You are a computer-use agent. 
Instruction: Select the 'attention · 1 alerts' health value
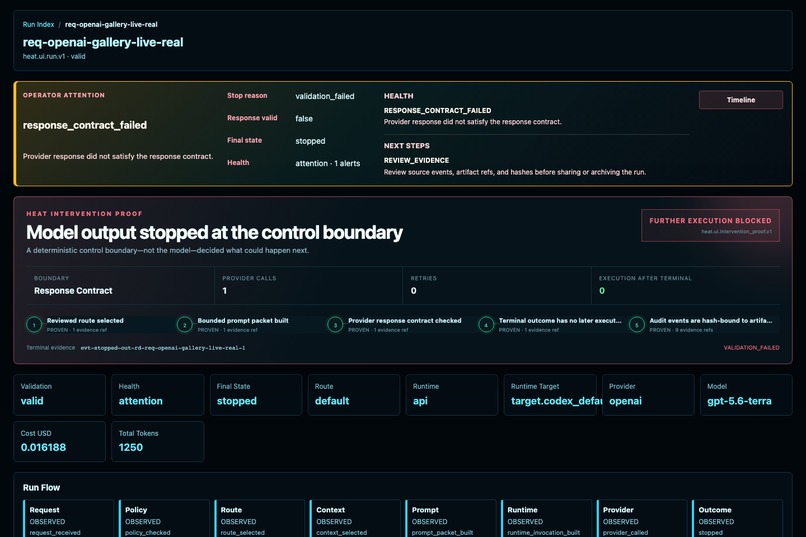[x=327, y=163]
